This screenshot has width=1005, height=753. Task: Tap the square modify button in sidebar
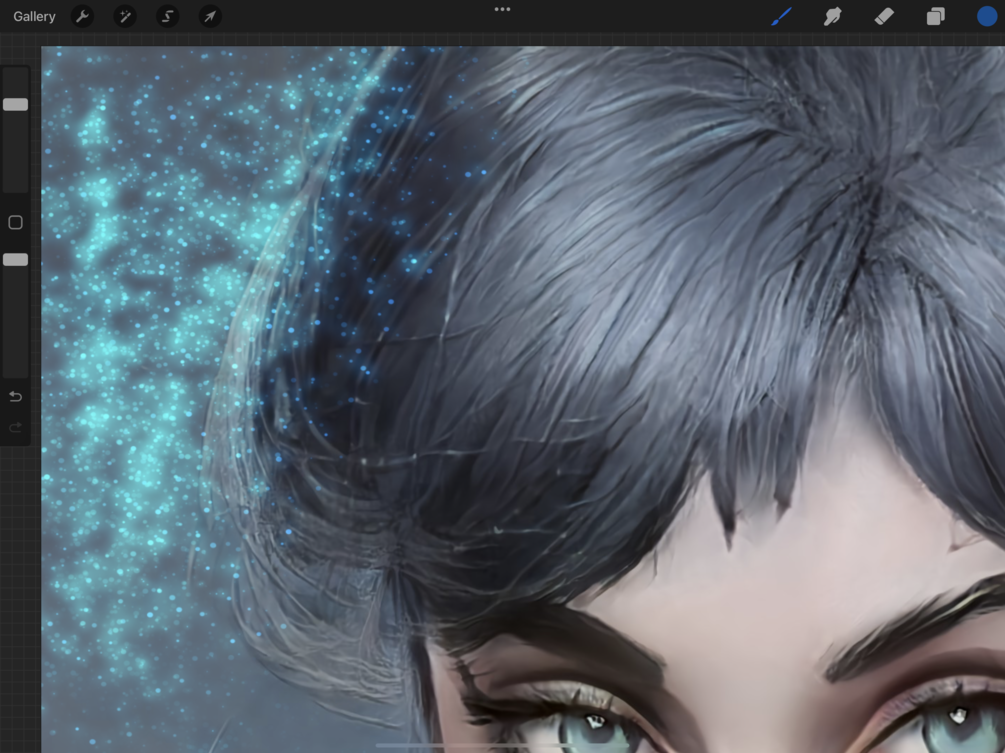coord(15,222)
